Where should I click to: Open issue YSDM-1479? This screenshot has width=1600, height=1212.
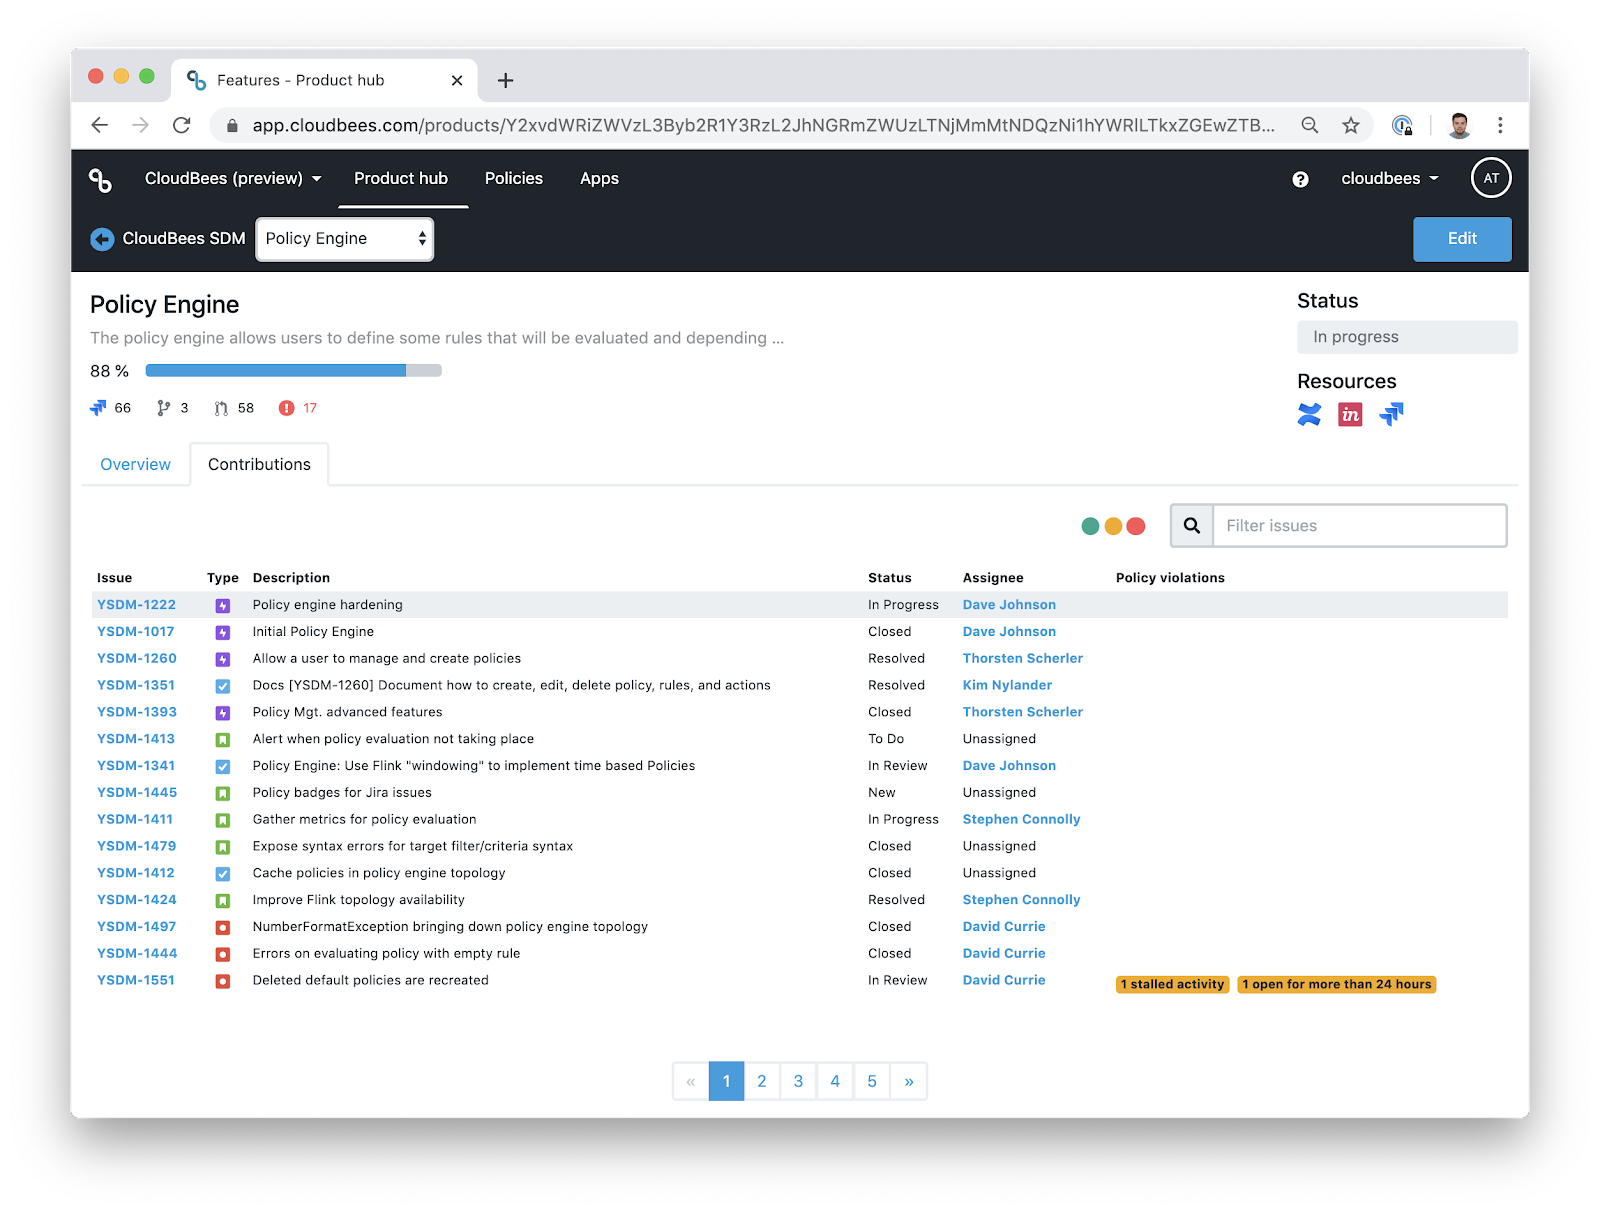[x=136, y=847]
